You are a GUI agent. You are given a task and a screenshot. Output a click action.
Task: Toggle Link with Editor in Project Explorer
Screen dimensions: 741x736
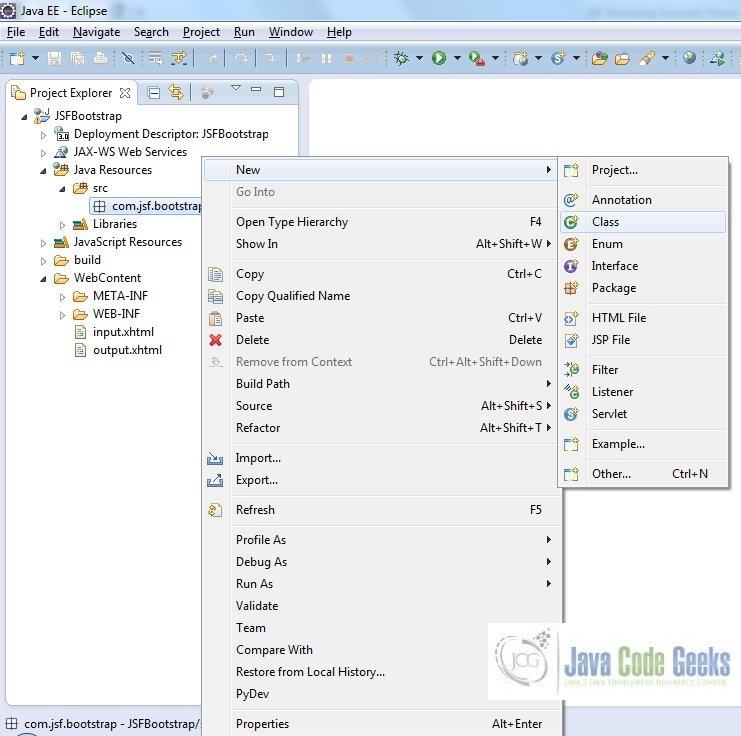coord(176,93)
